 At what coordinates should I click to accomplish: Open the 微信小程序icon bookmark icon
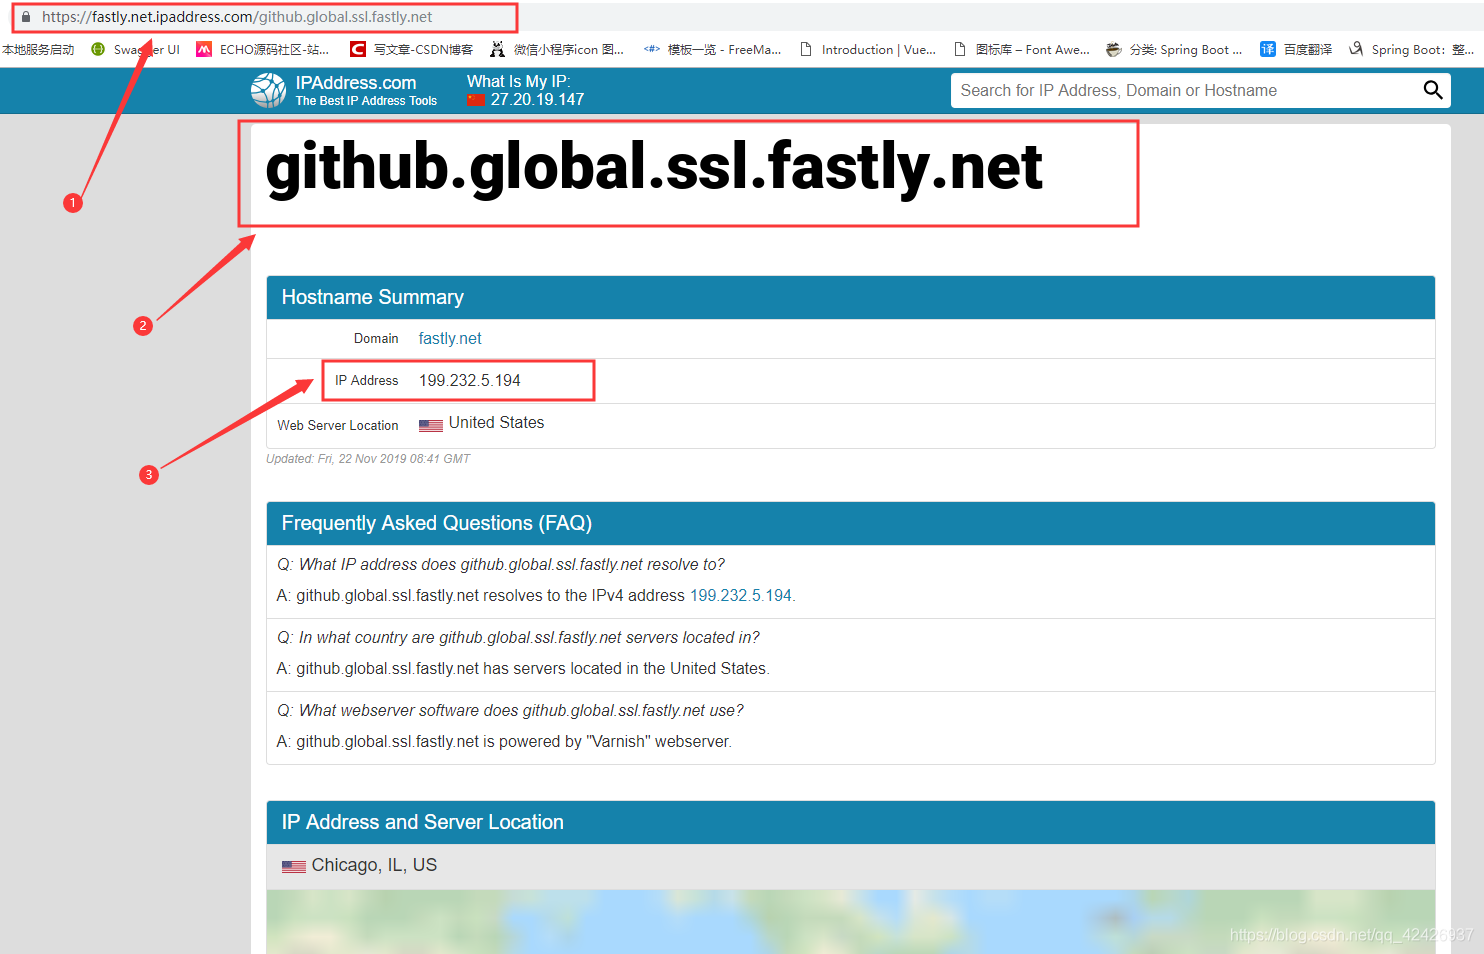[x=498, y=49]
